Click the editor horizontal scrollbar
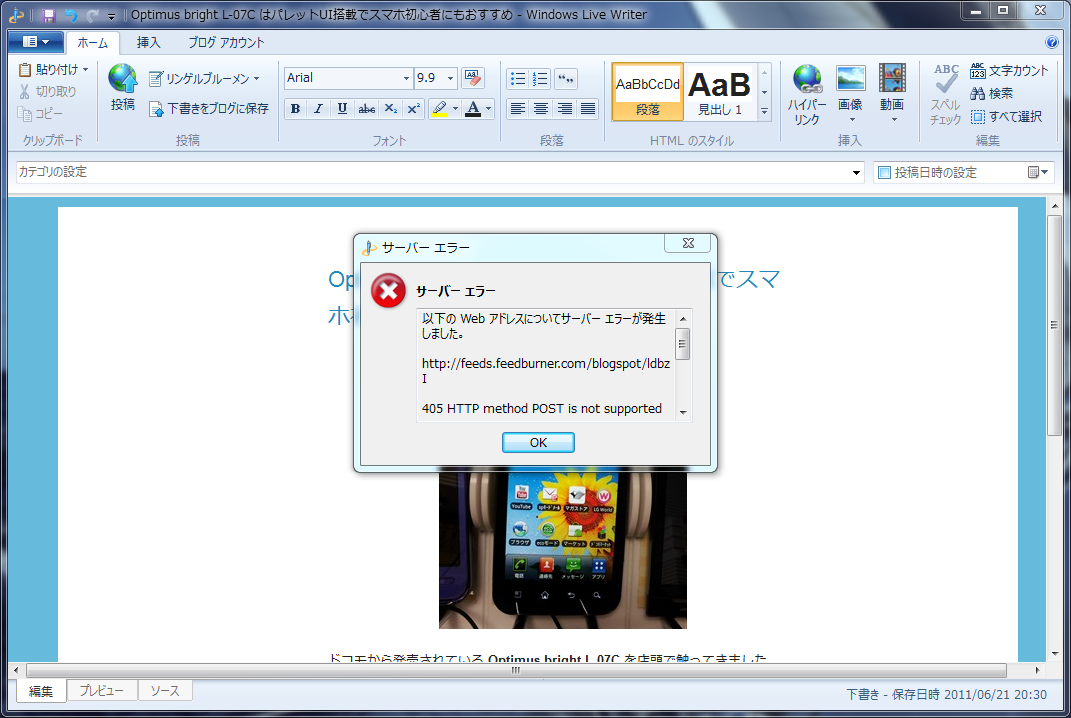Image resolution: width=1071 pixels, height=718 pixels. tap(516, 670)
